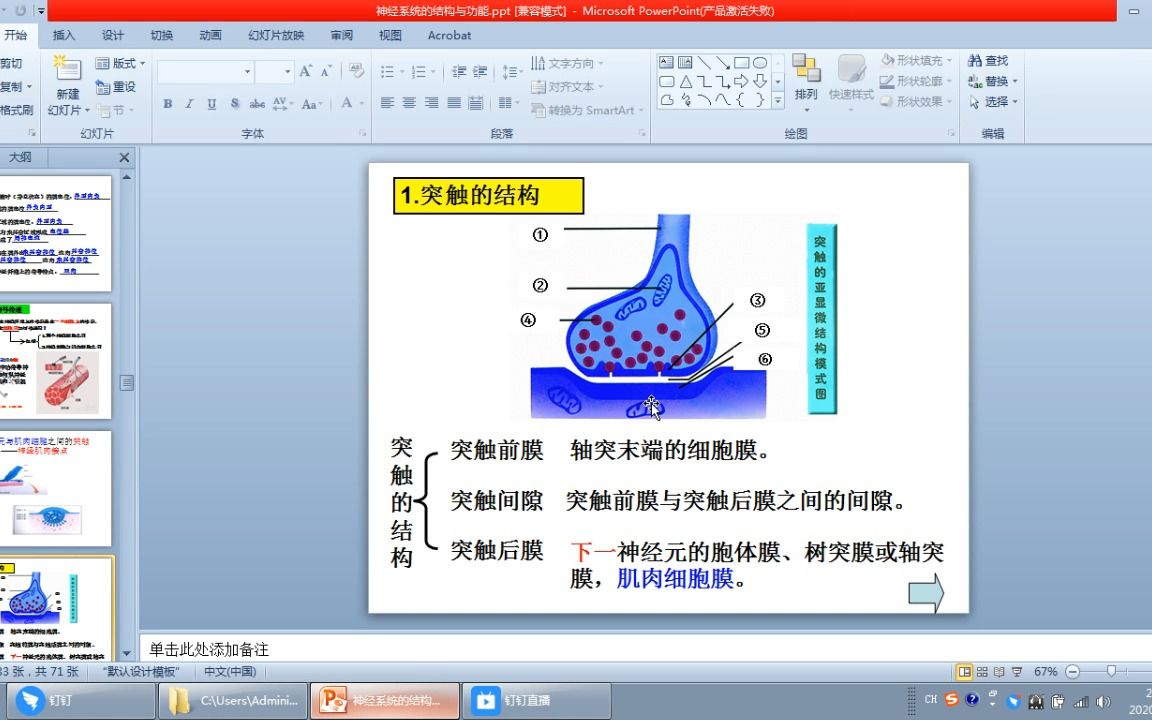Image resolution: width=1152 pixels, height=720 pixels.
Task: Apply bold formatting to text
Action: [x=169, y=103]
